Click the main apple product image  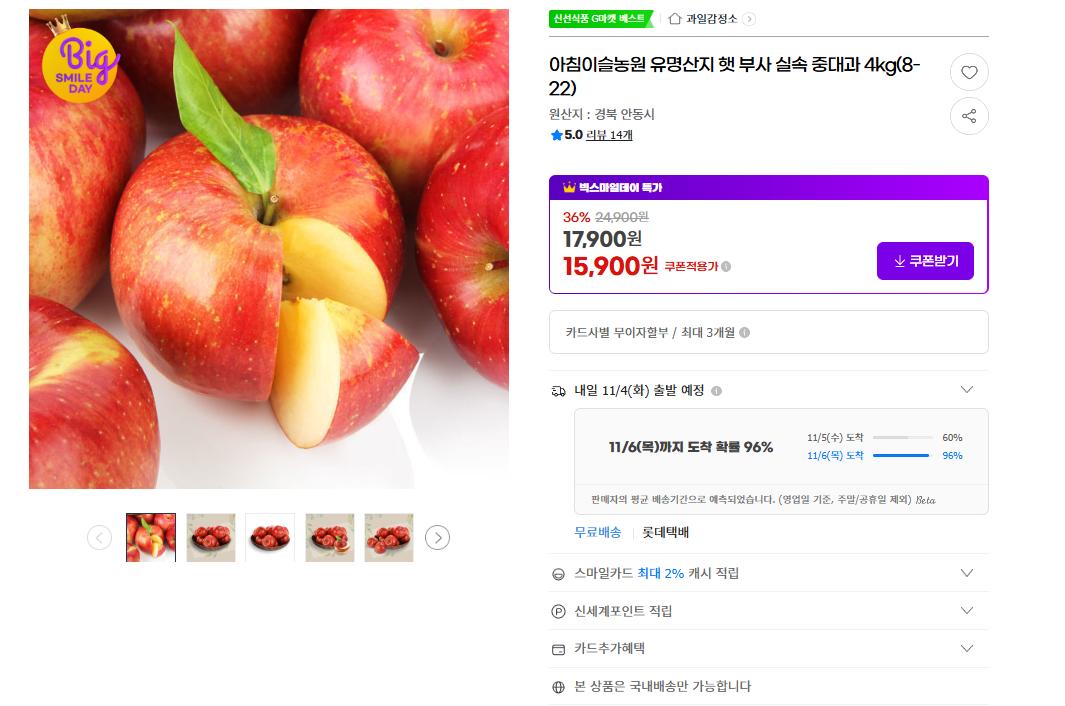click(268, 249)
